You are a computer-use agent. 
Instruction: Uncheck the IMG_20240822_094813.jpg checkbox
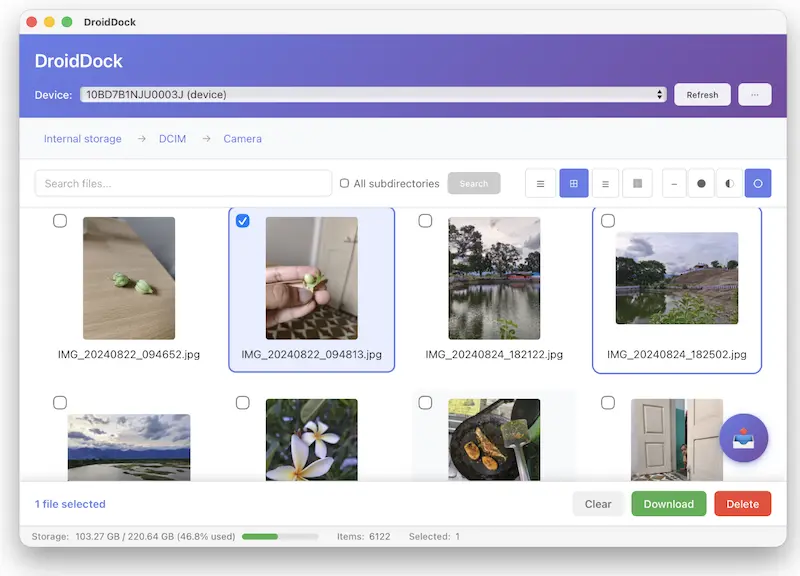[x=242, y=221]
